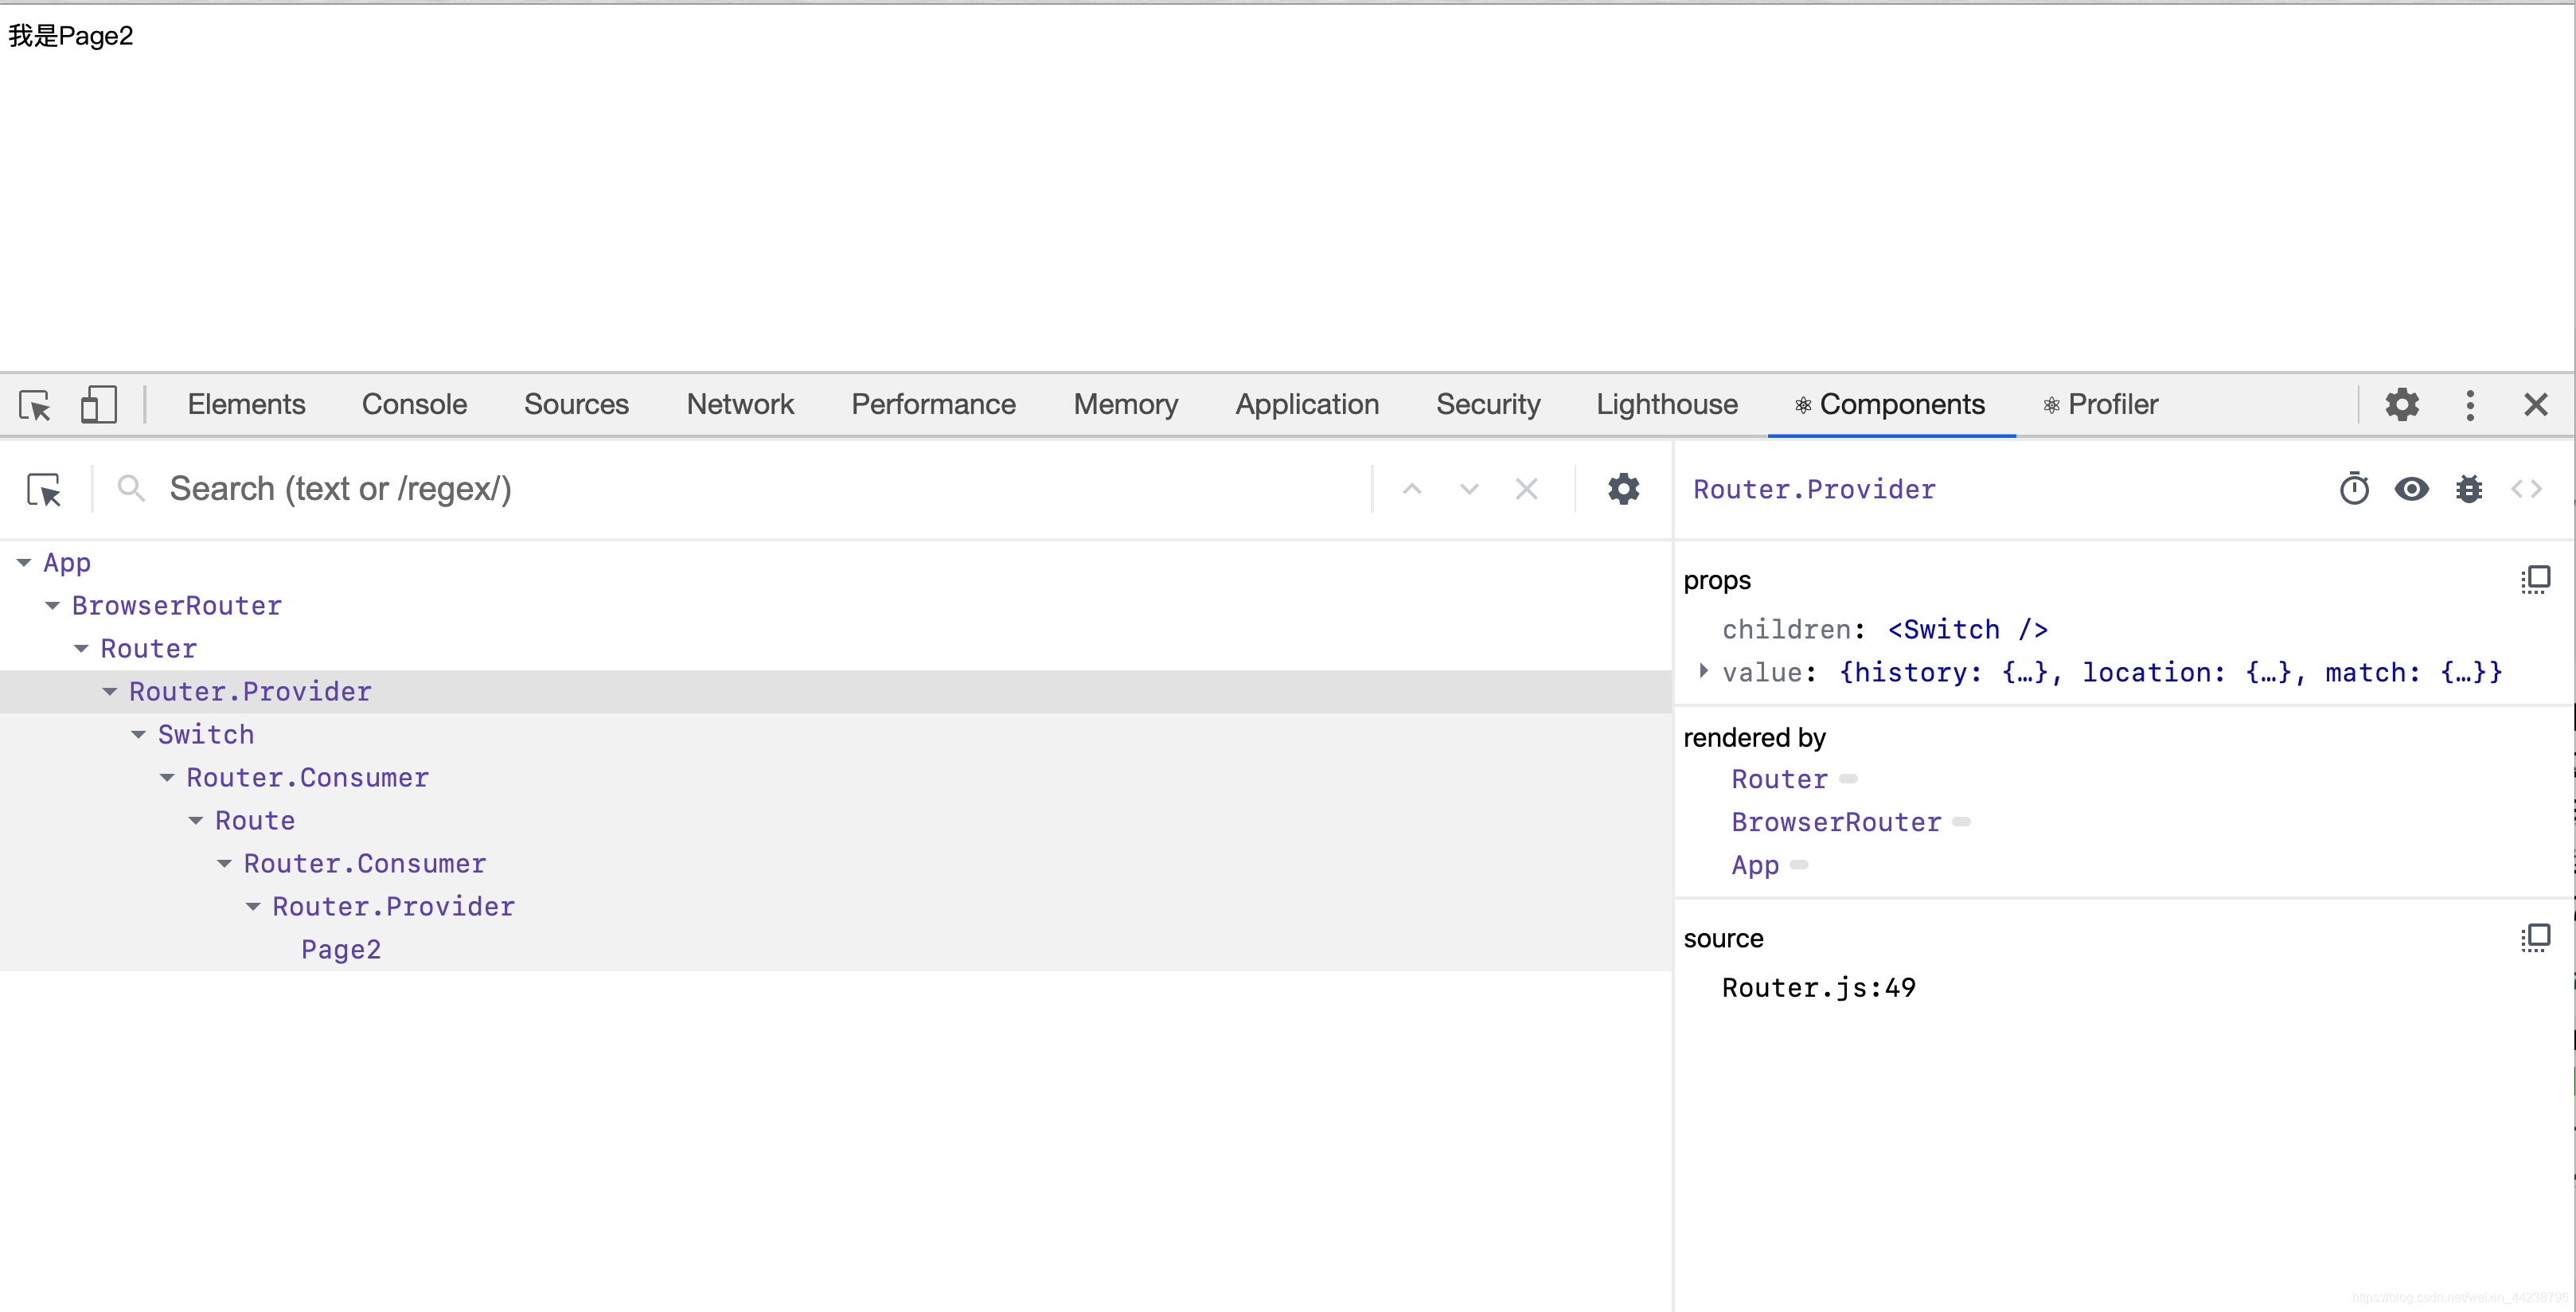Open the Memory tab
This screenshot has width=2576, height=1312.
(1125, 405)
